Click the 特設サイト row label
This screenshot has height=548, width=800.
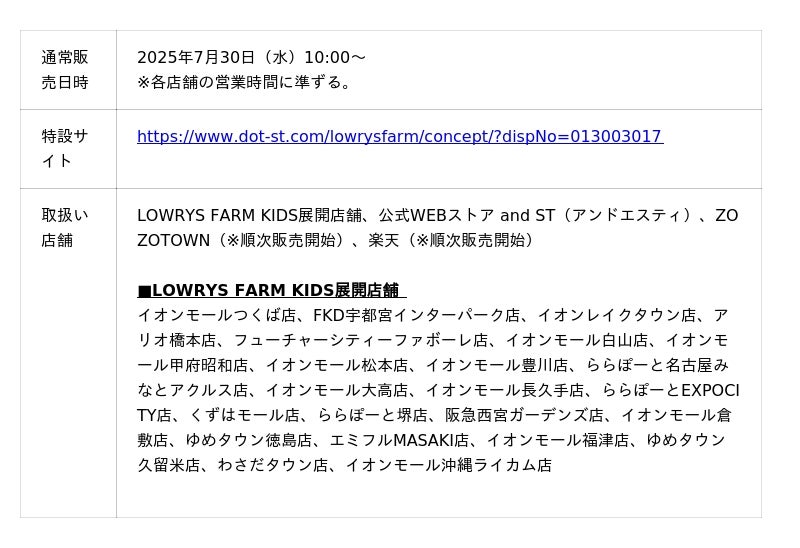[x=65, y=148]
